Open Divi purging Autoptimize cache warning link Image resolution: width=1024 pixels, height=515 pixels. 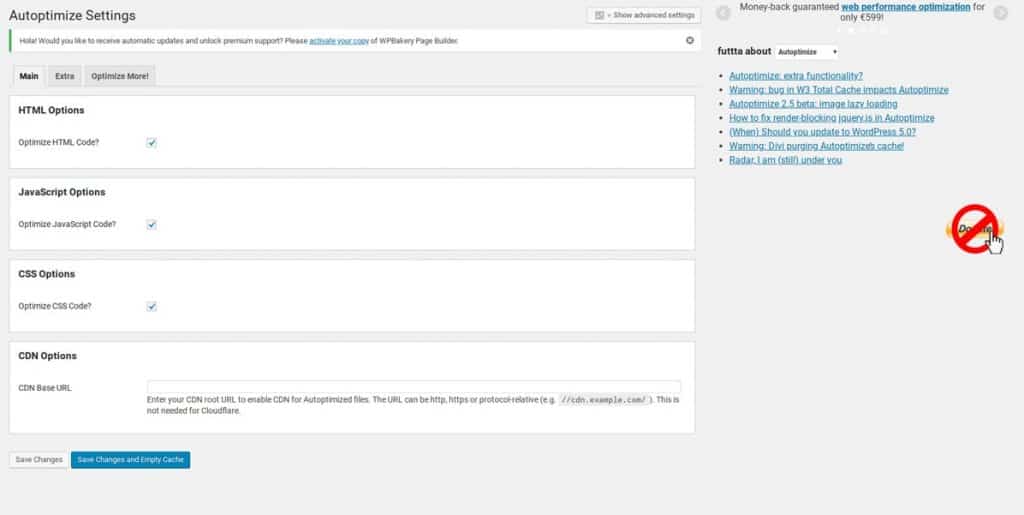point(816,146)
